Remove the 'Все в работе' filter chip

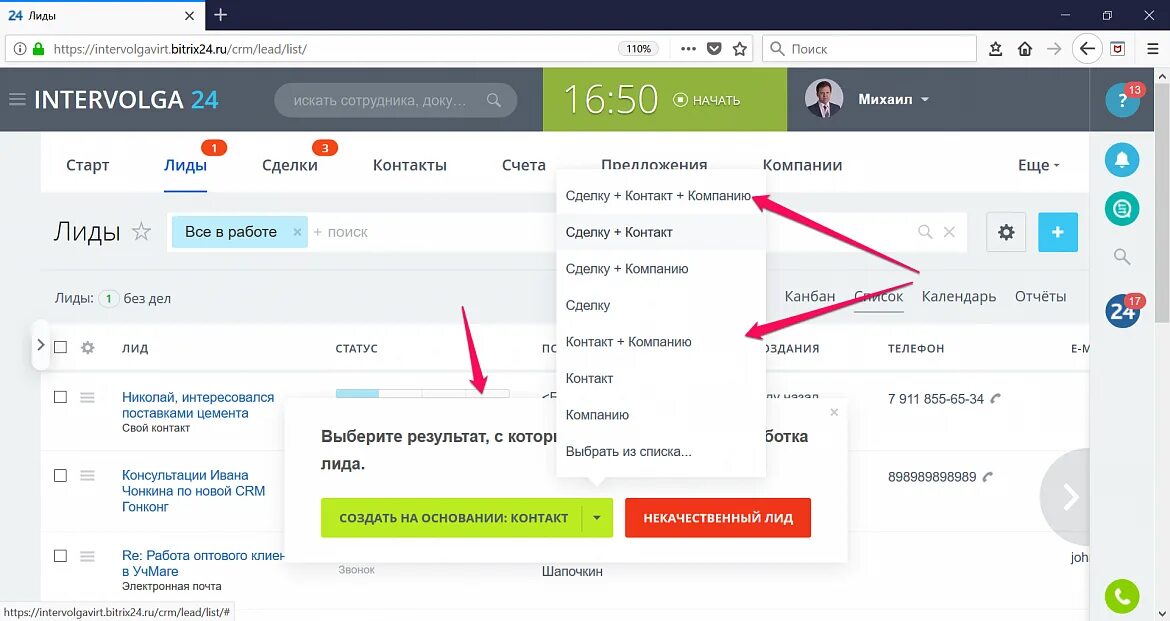pos(297,232)
